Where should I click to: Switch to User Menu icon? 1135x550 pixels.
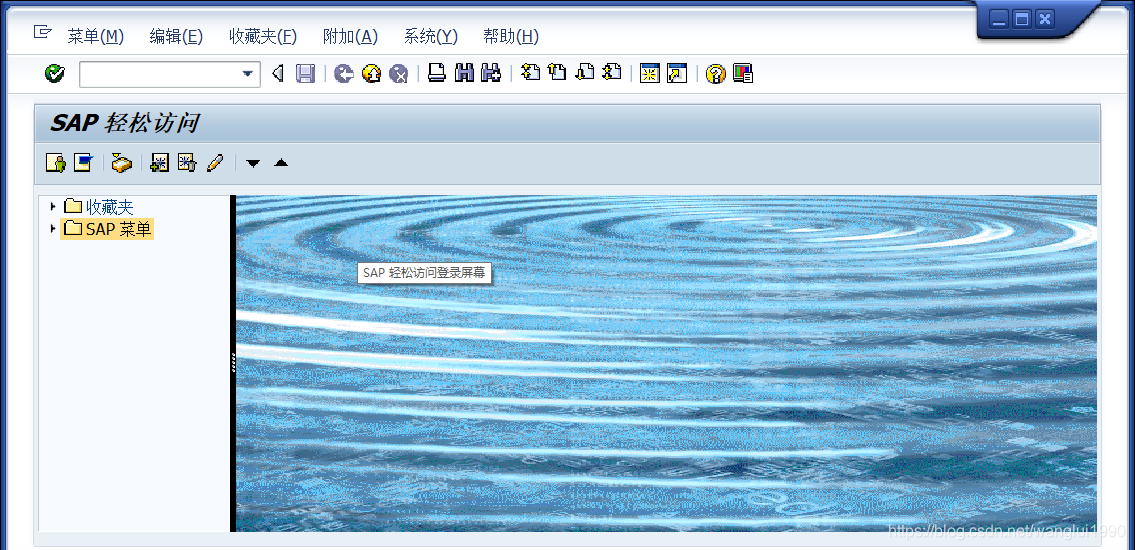click(x=56, y=163)
